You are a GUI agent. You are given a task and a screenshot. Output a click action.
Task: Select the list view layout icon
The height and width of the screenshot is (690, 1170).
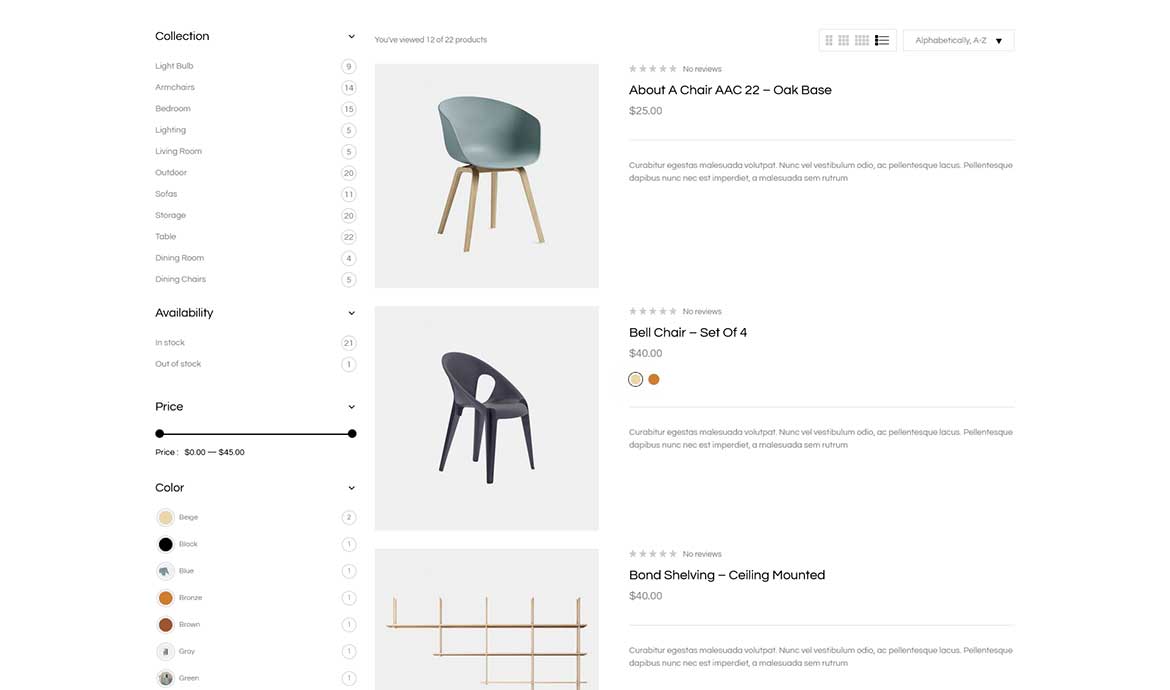(x=882, y=40)
